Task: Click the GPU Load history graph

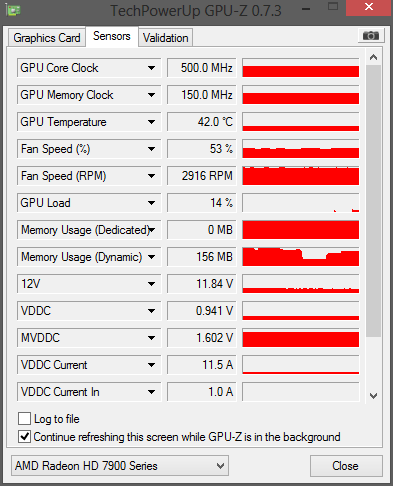Action: (x=301, y=203)
